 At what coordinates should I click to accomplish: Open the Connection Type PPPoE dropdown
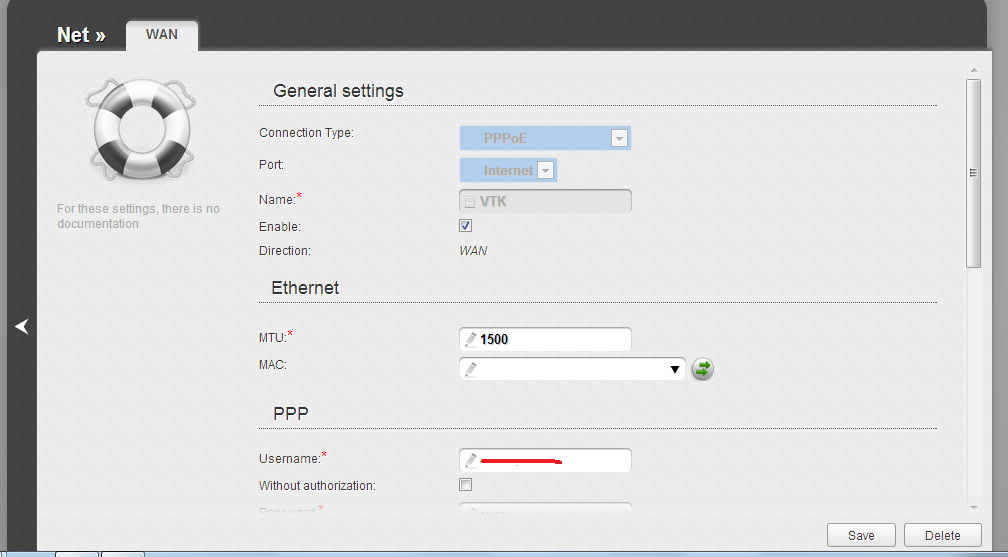[619, 139]
